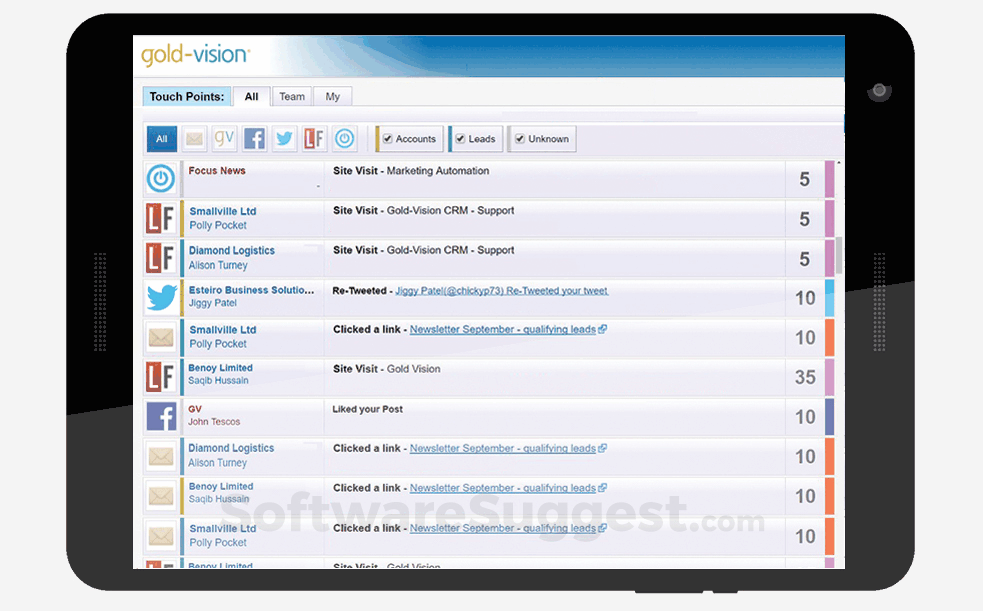Open the external link icon after Newsletter September
The height and width of the screenshot is (611, 983).
click(601, 328)
